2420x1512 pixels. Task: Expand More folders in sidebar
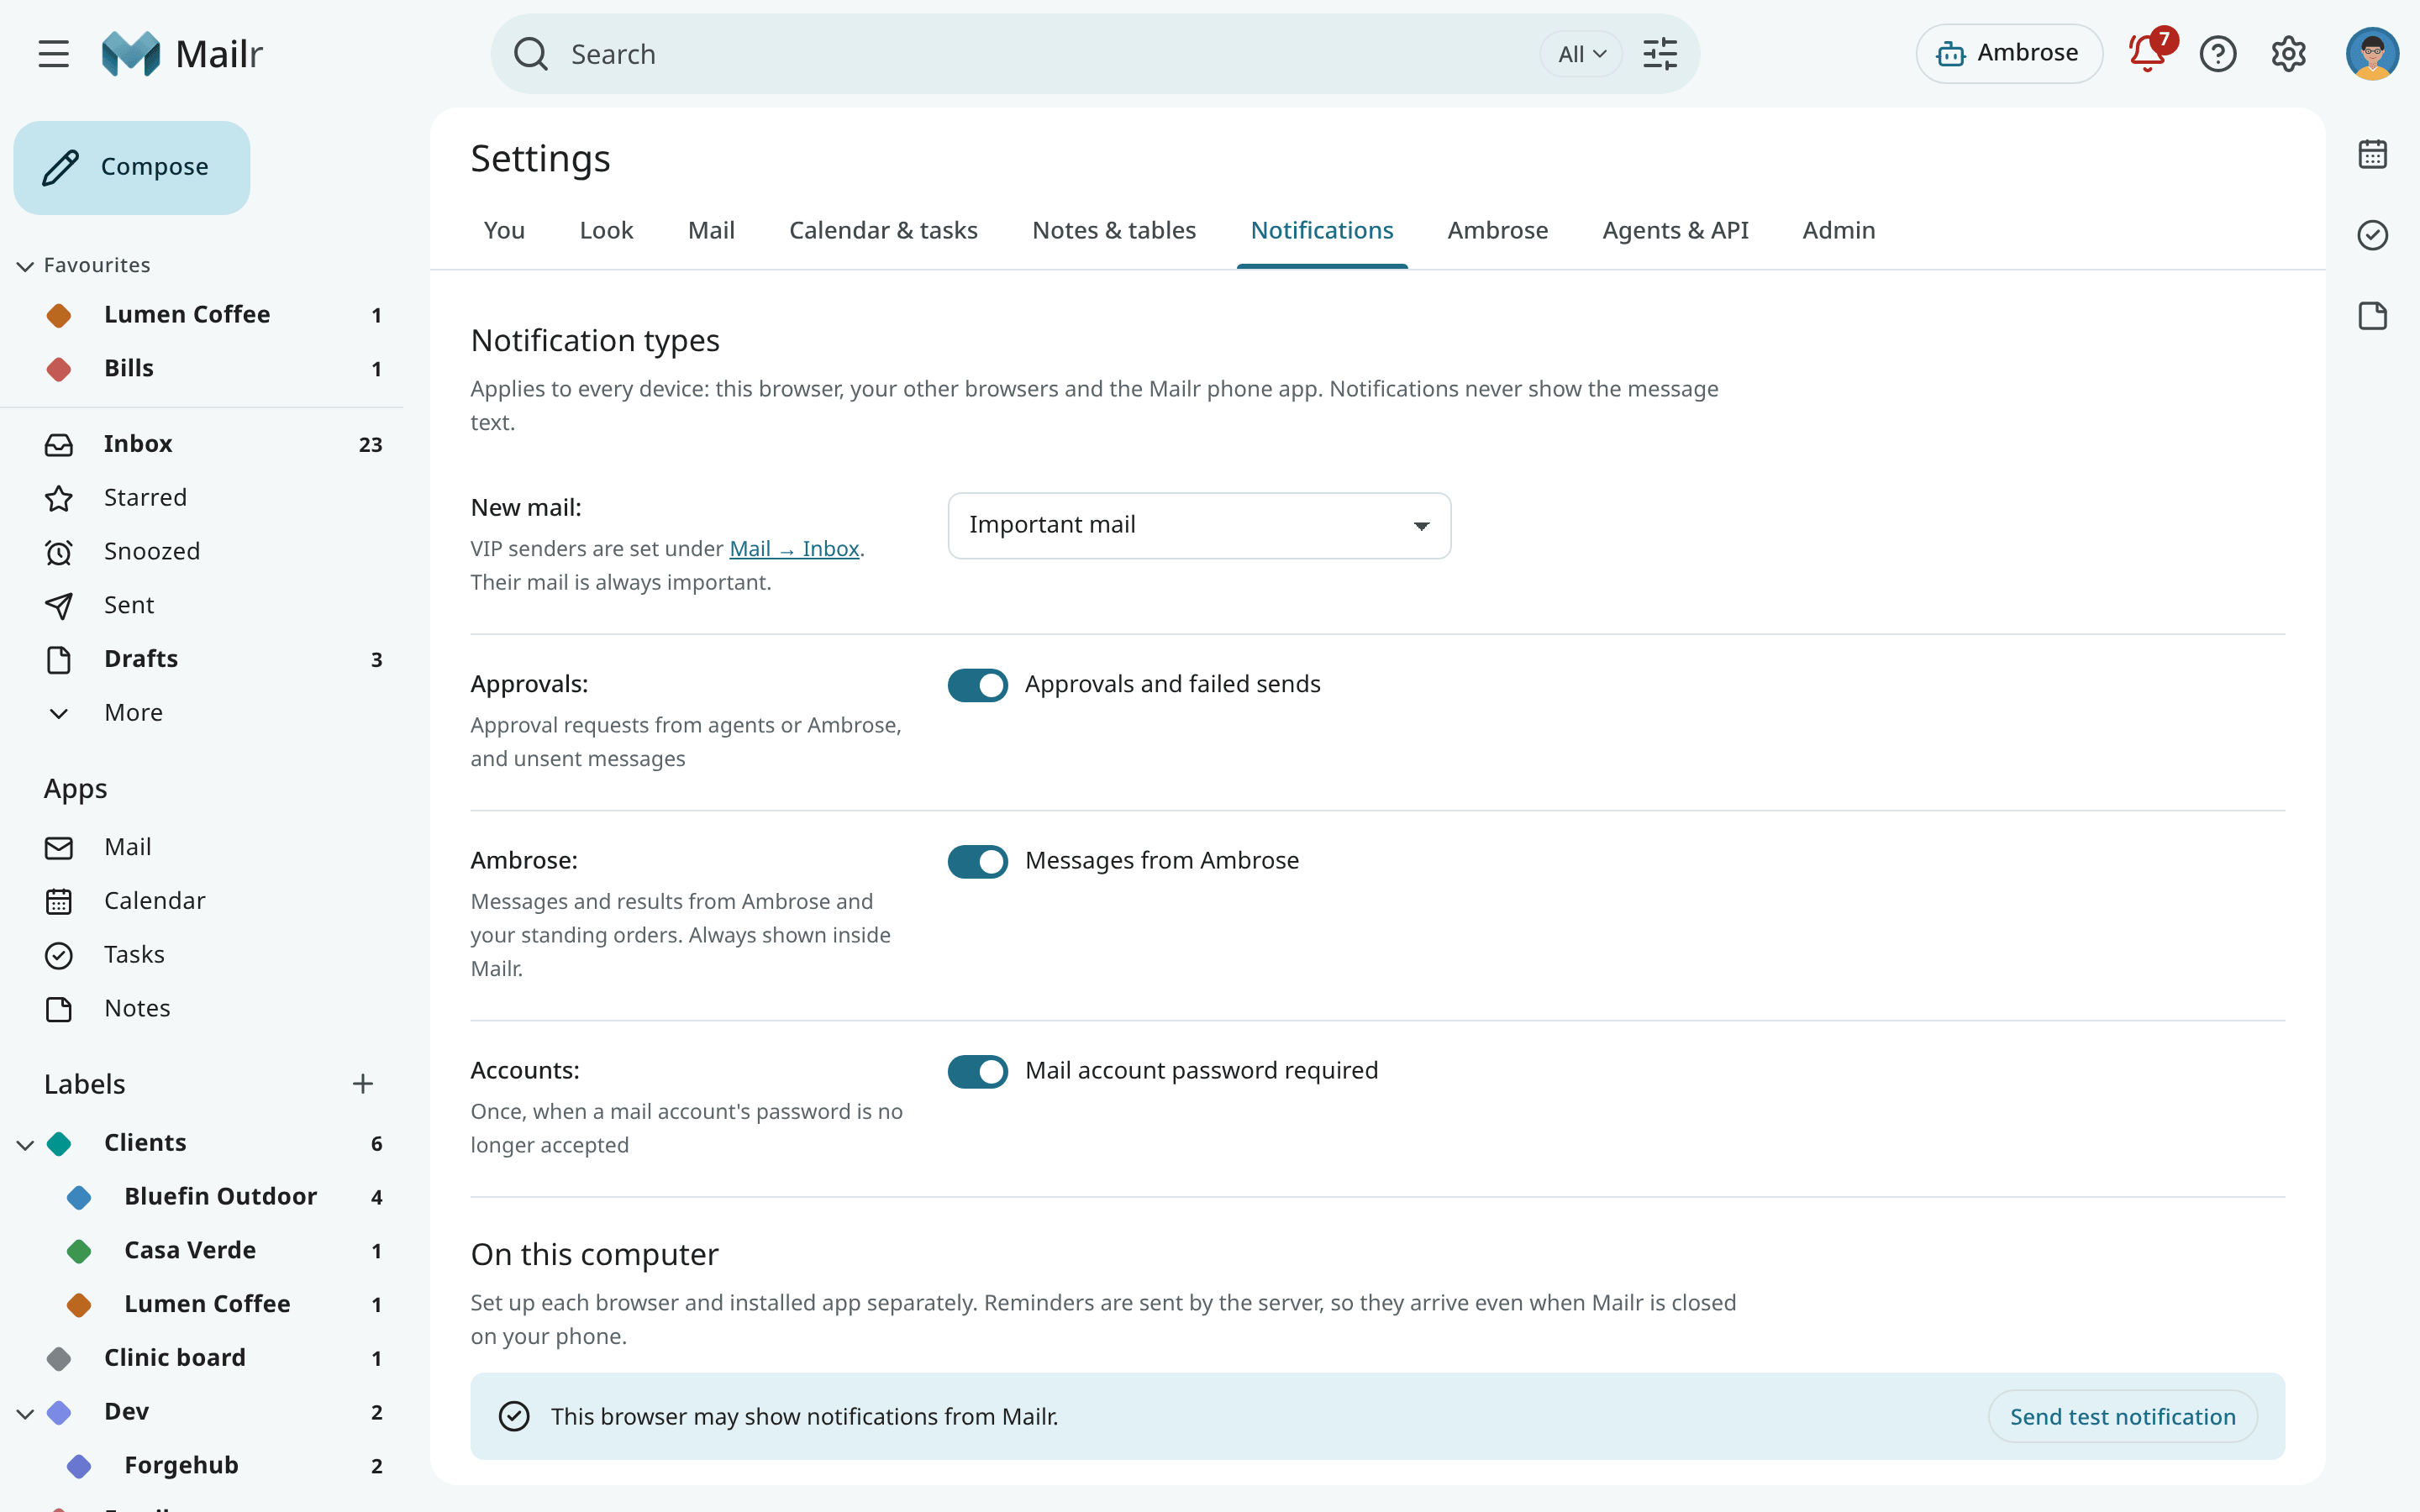point(202,713)
